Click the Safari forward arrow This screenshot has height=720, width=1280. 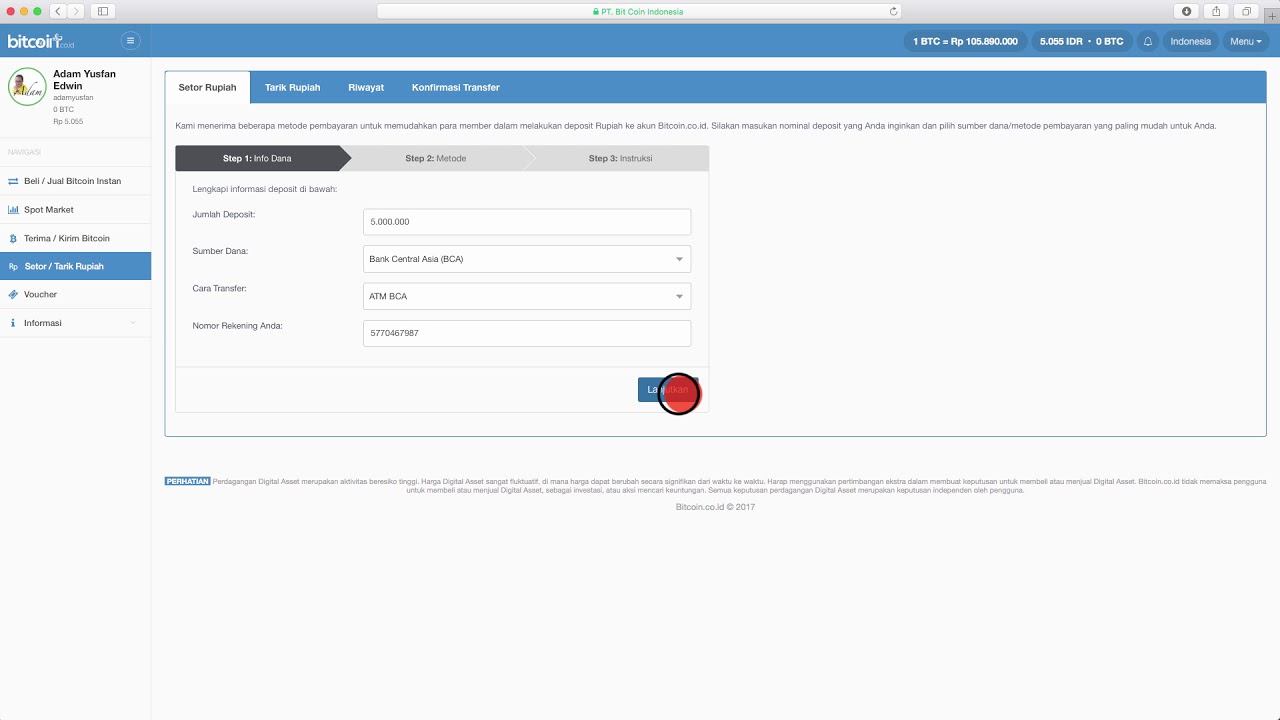tap(76, 11)
